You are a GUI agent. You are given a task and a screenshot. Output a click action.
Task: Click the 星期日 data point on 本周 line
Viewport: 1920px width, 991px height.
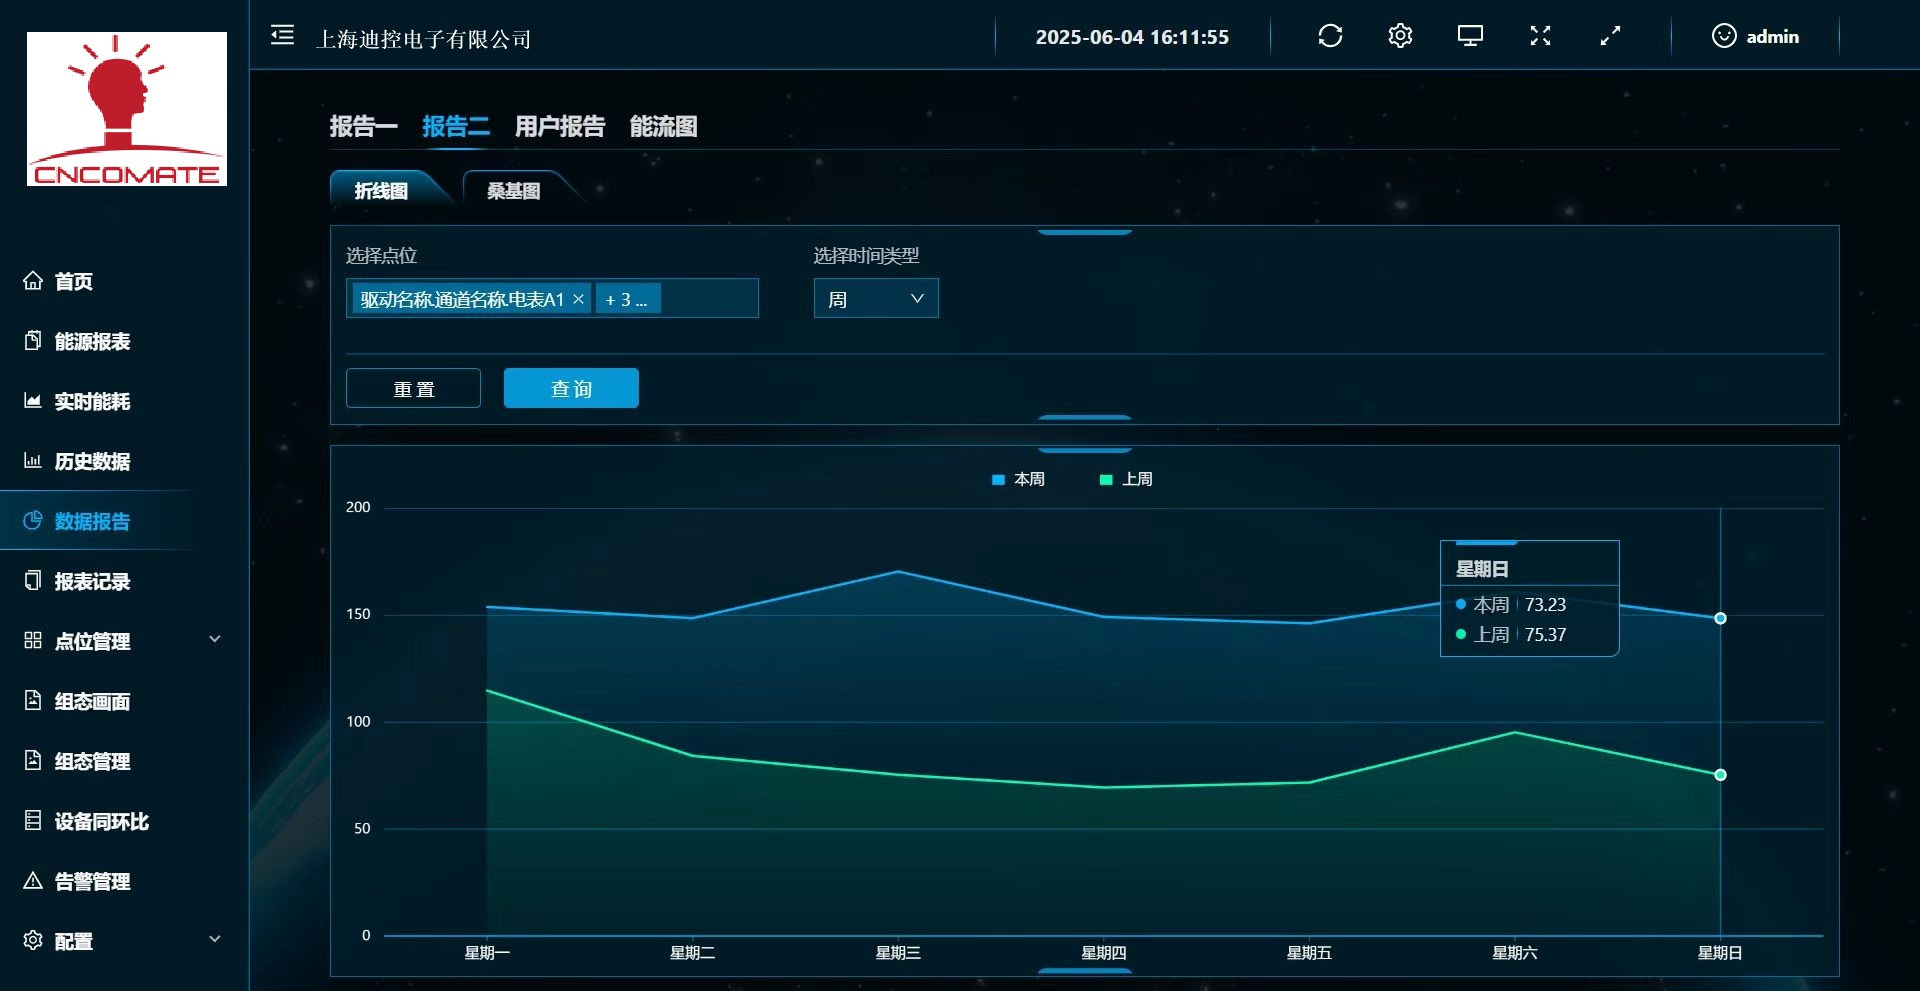click(x=1720, y=618)
